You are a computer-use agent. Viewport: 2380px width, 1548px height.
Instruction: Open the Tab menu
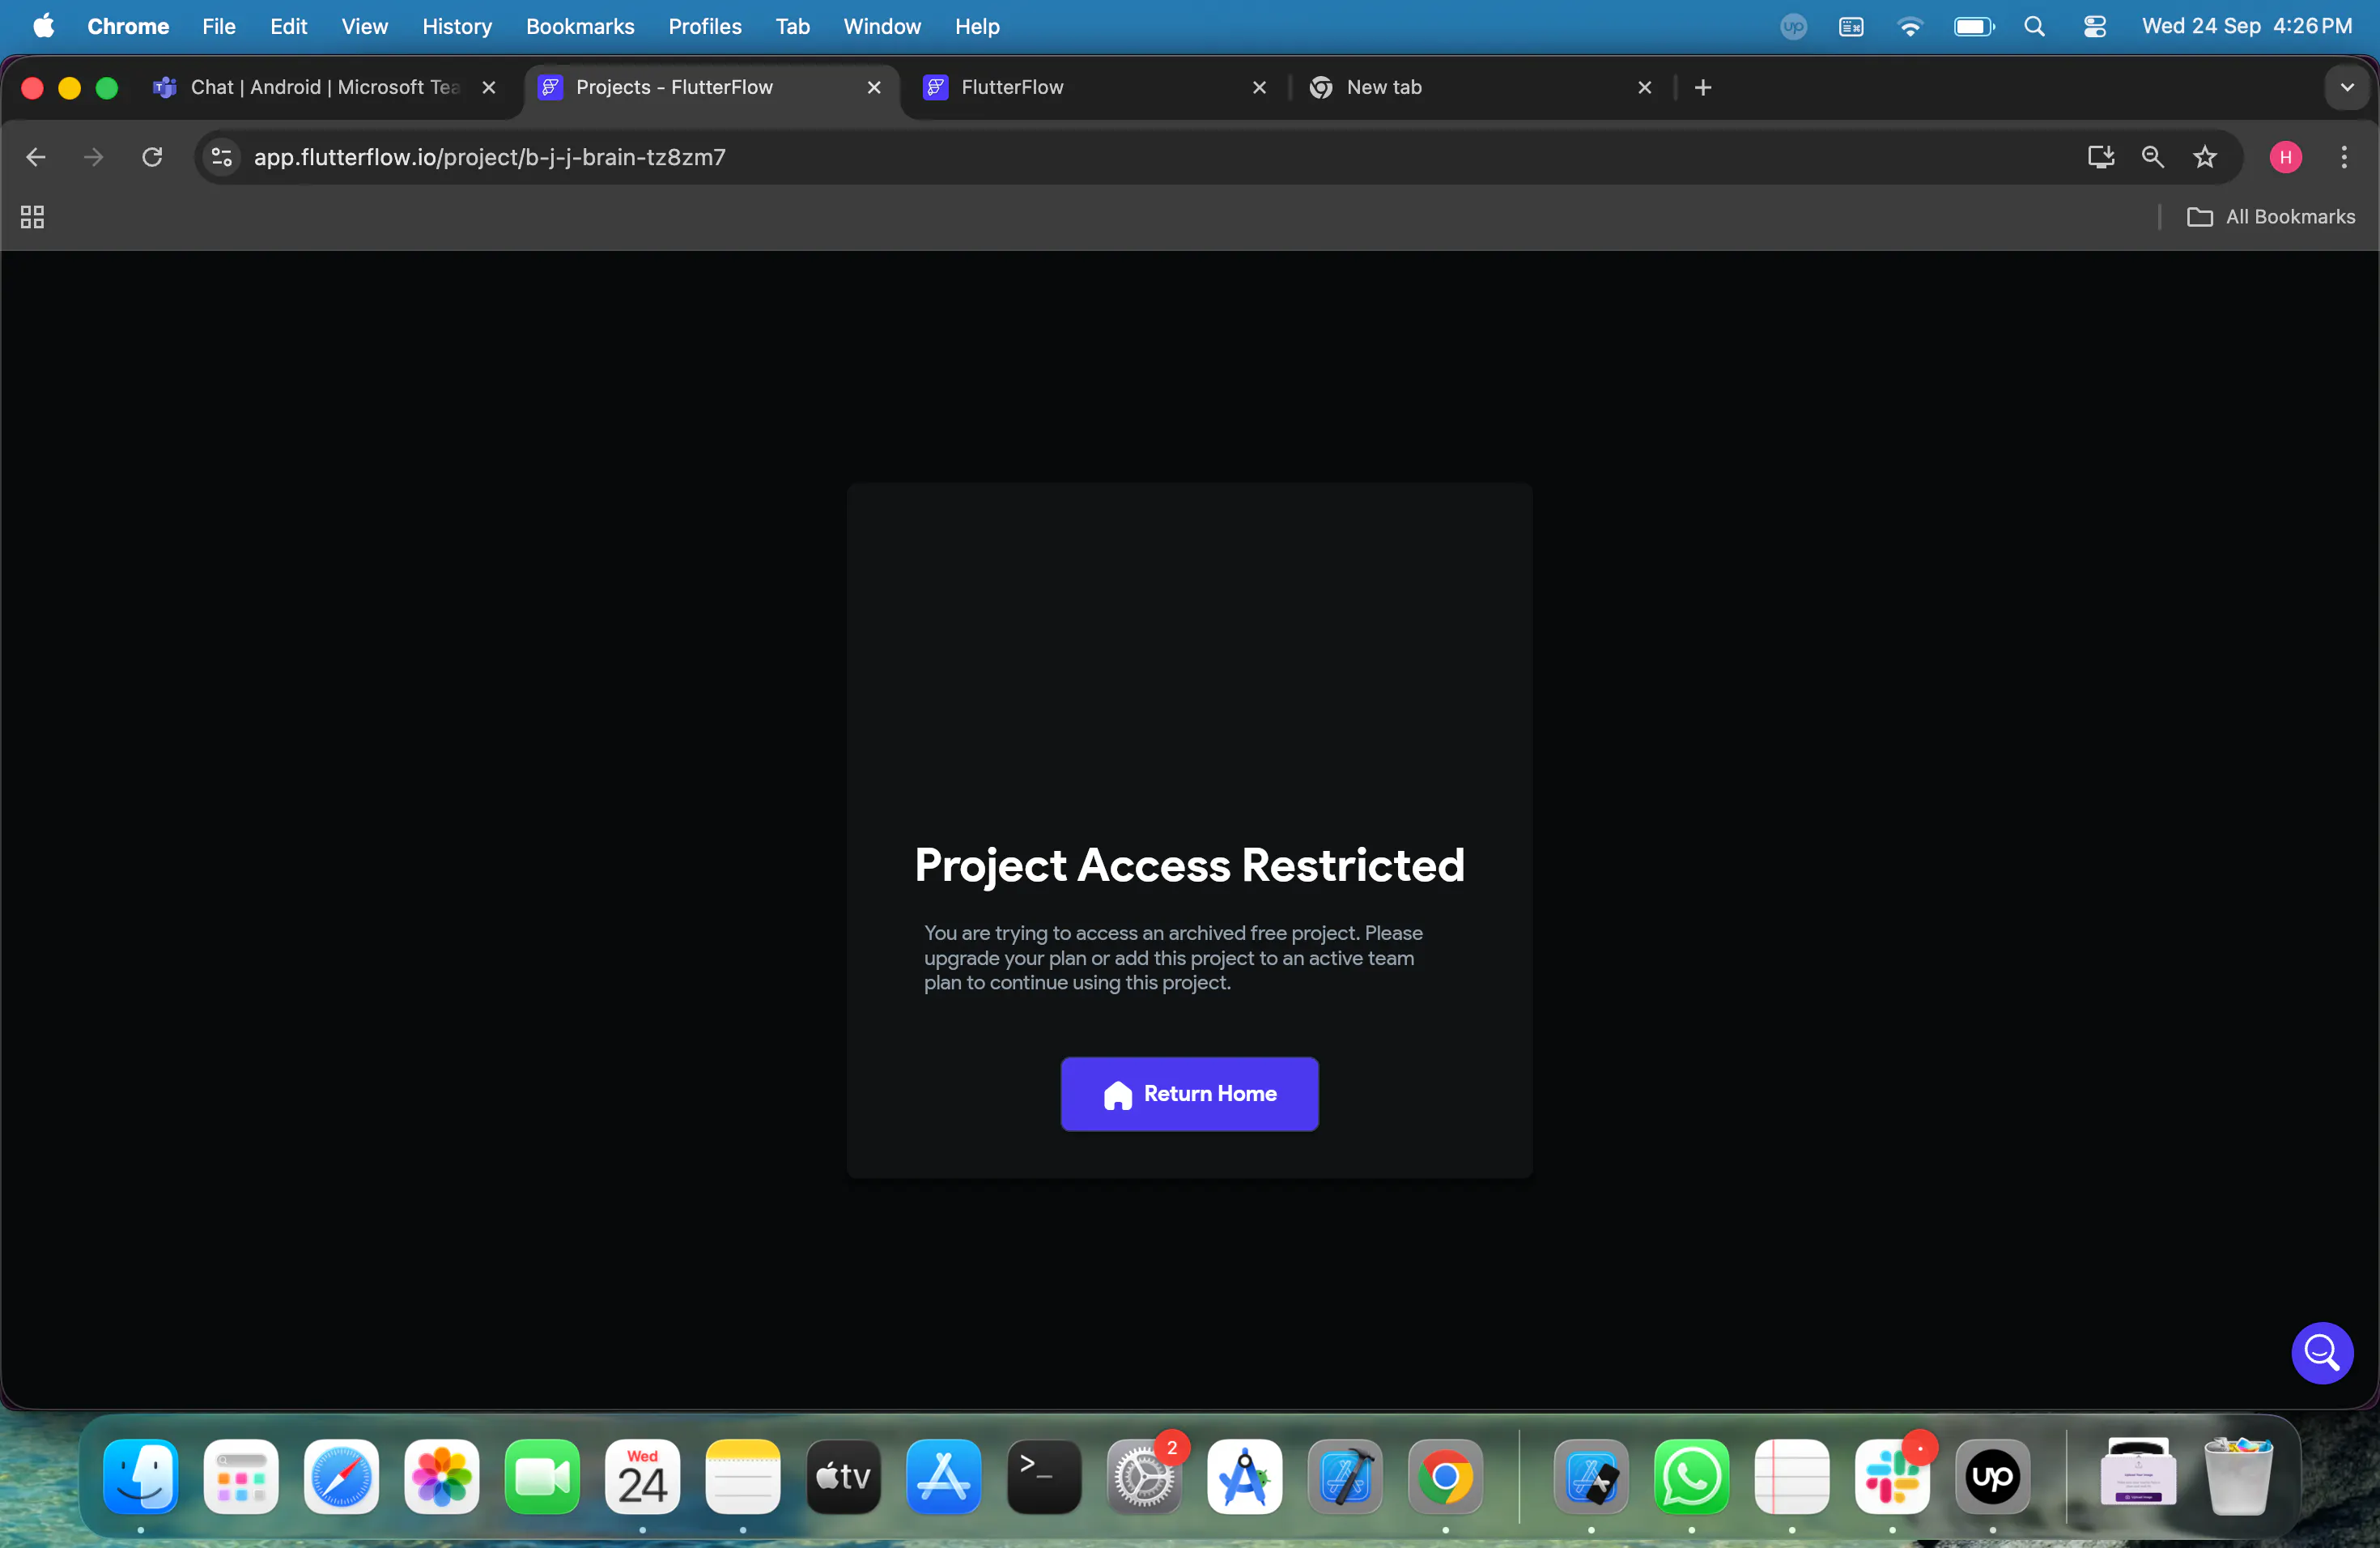(x=792, y=26)
